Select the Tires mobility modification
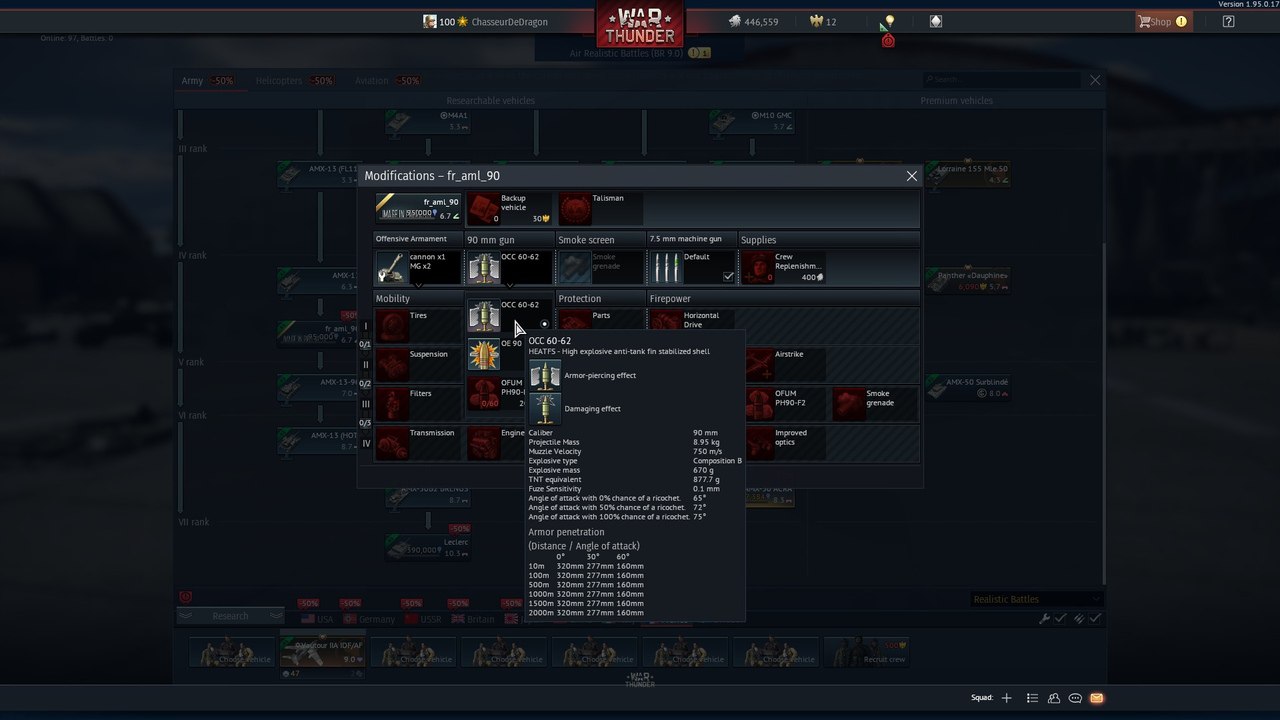The height and width of the screenshot is (720, 1280). [418, 325]
